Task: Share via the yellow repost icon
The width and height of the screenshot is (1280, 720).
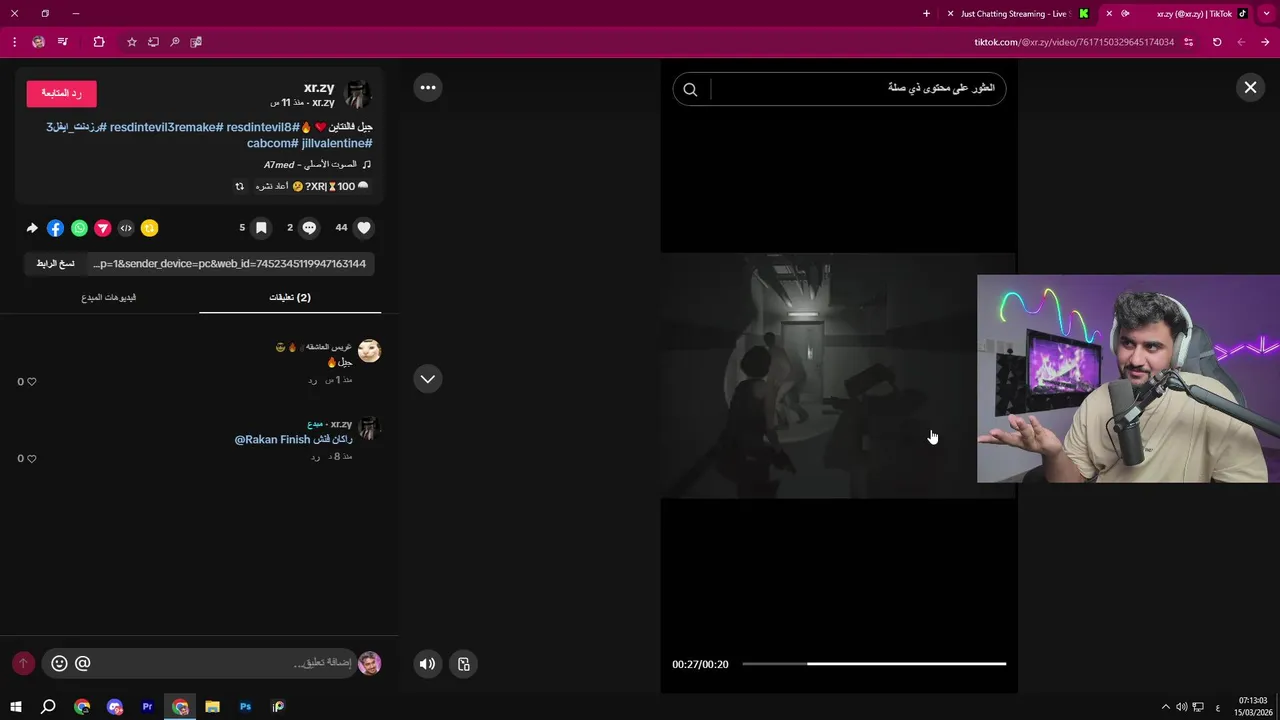Action: pos(149,228)
